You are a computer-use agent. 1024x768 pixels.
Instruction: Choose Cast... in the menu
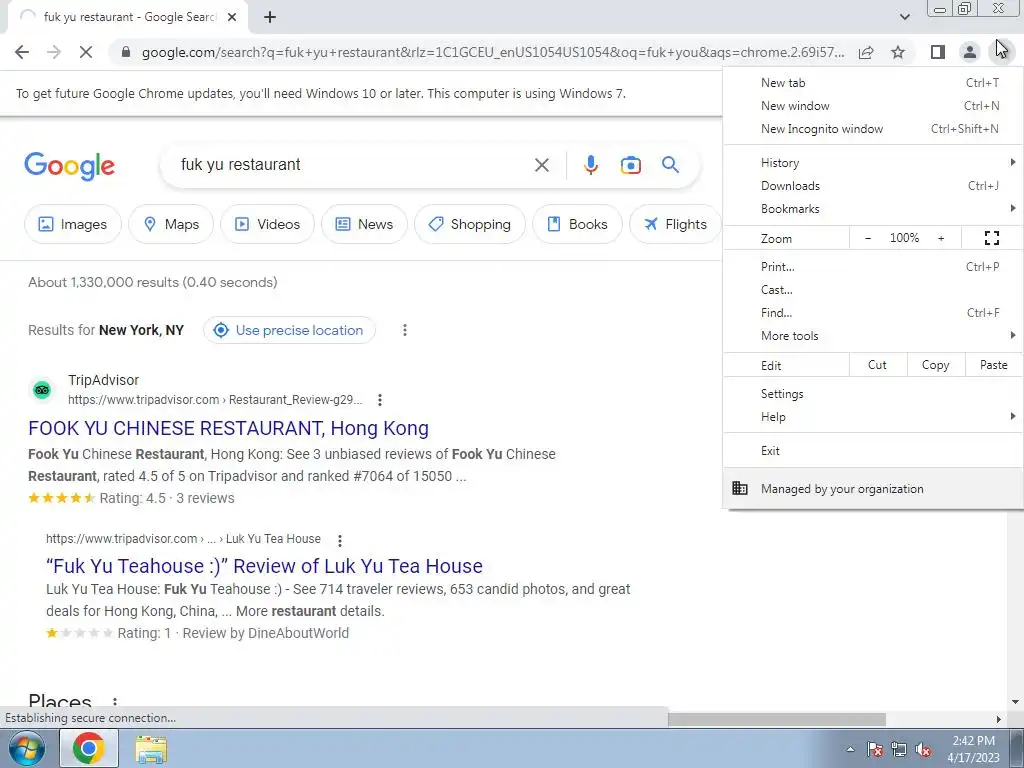pos(873,289)
